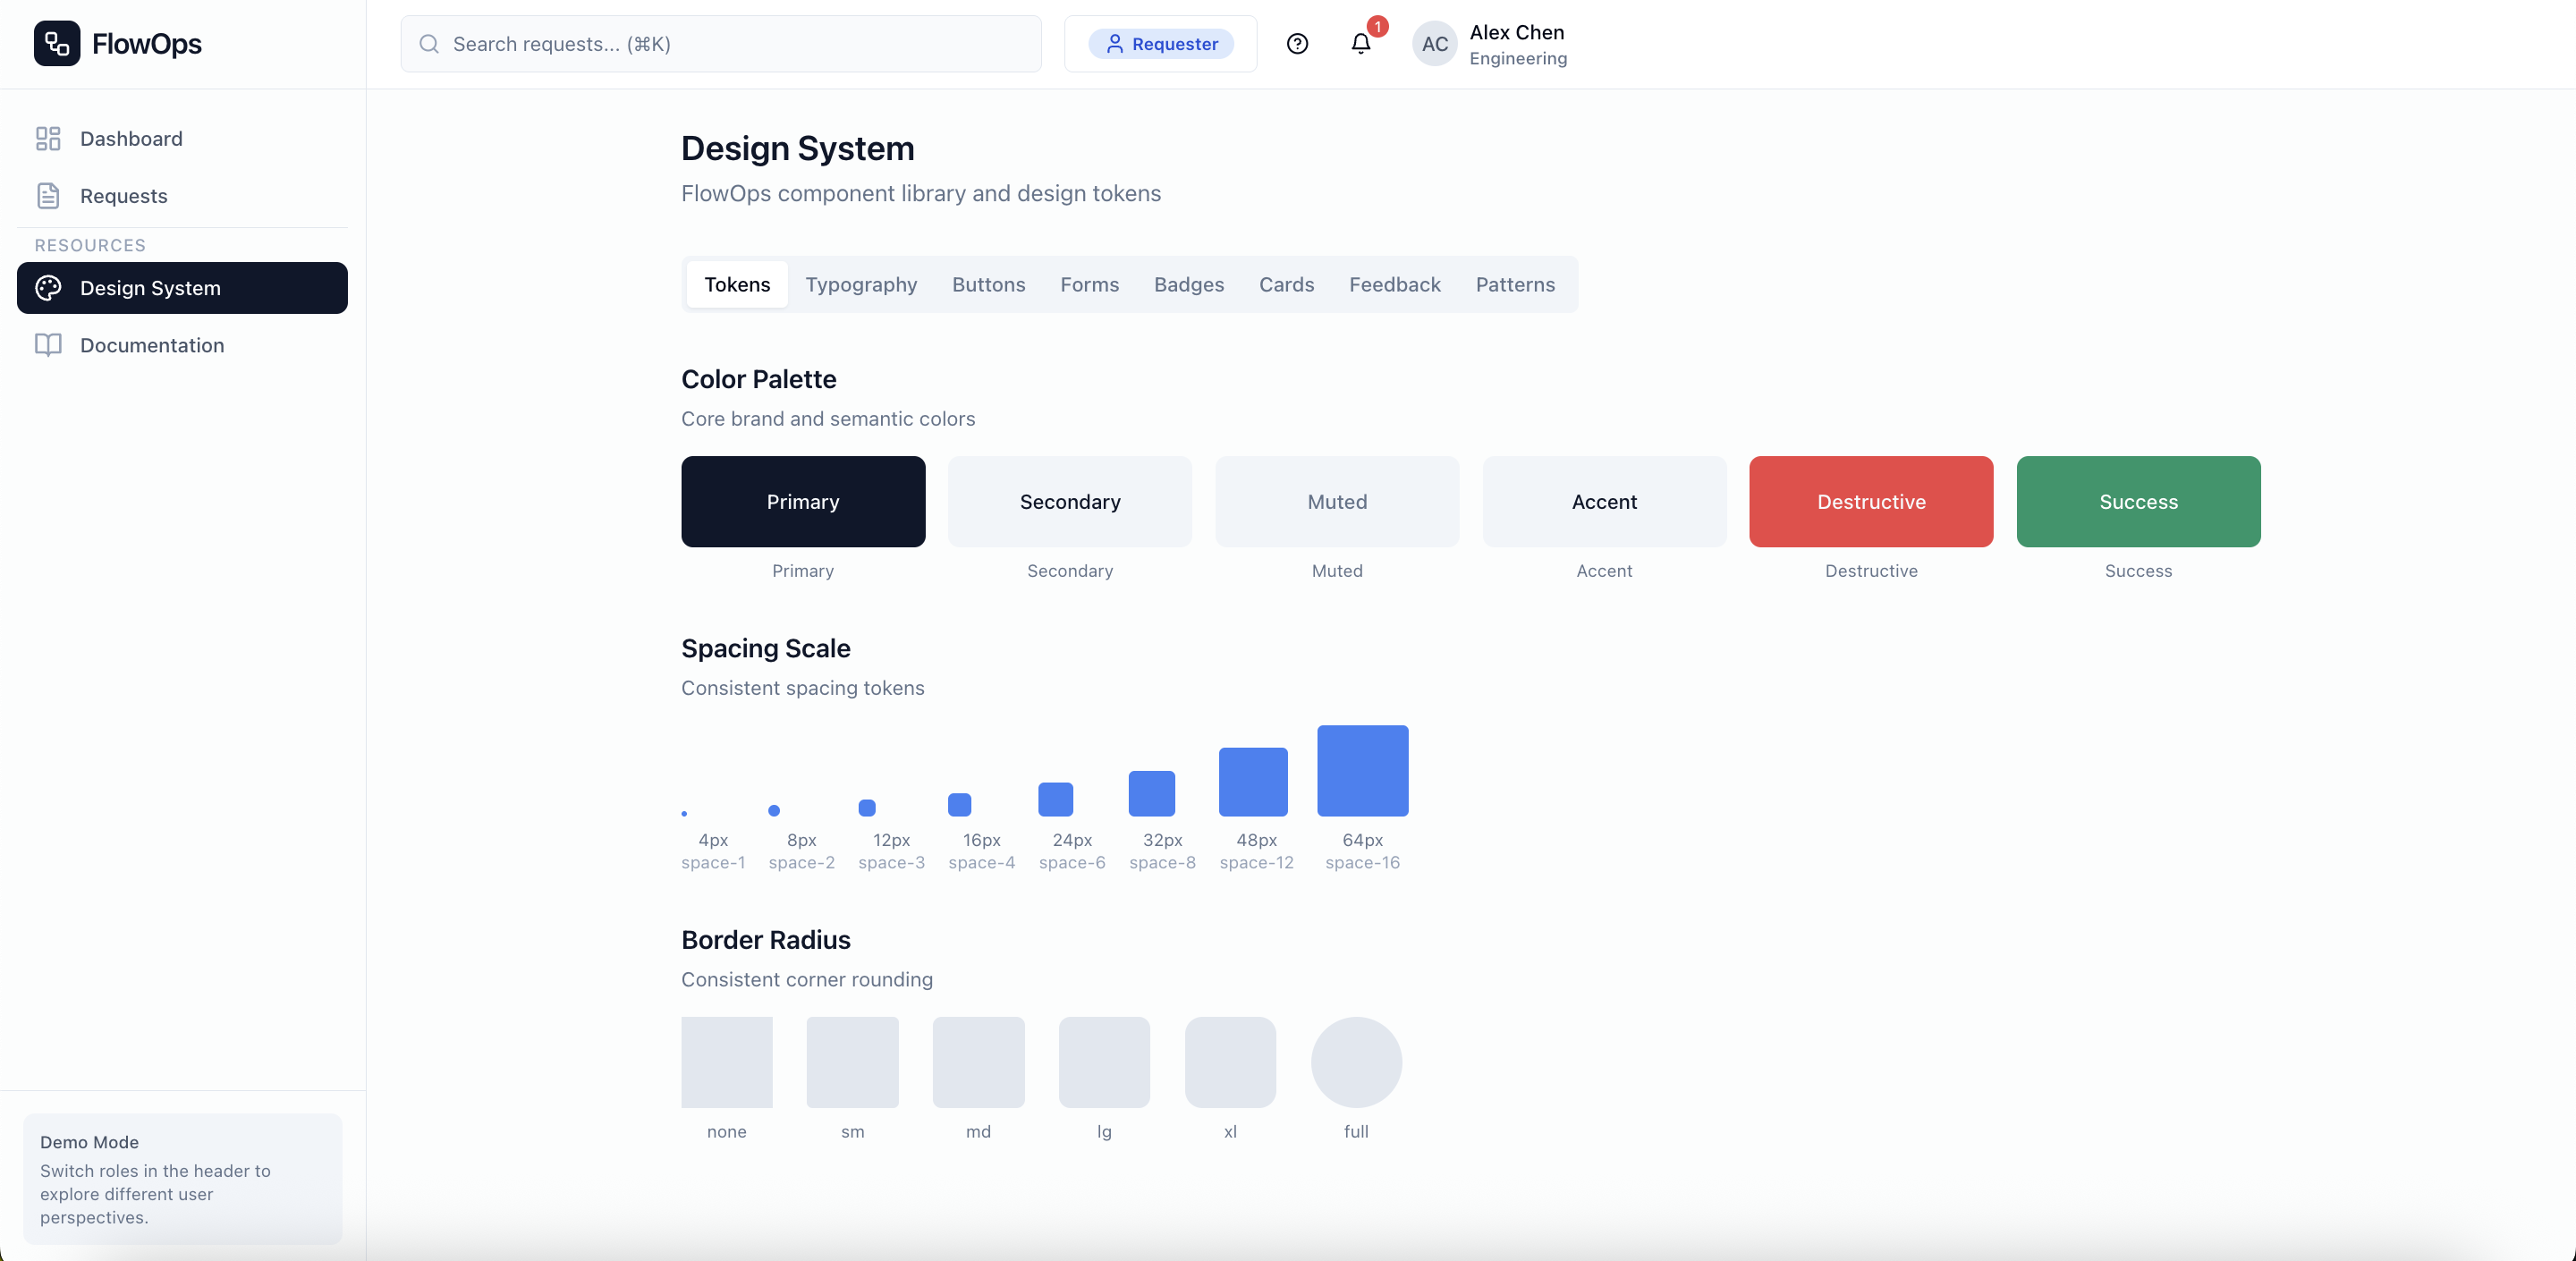Click the Dashboard grid icon
The width and height of the screenshot is (2576, 1261).
(48, 138)
